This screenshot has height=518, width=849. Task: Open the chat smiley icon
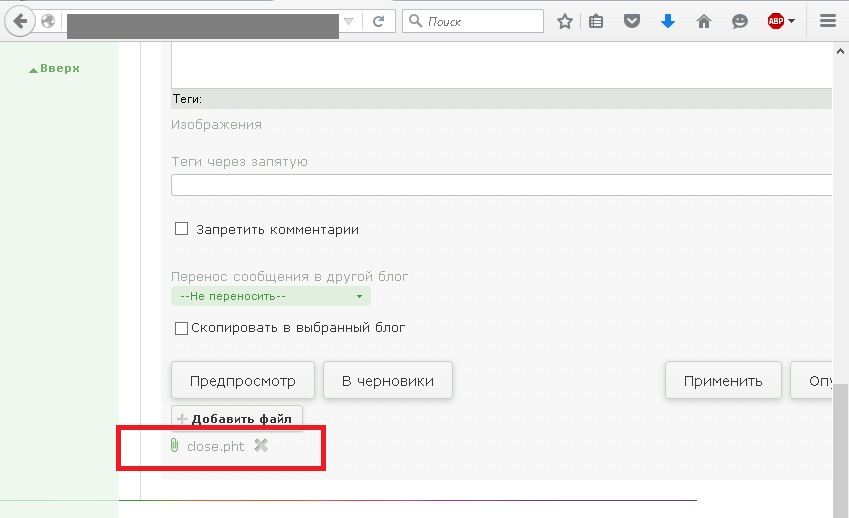pyautogui.click(x=740, y=22)
